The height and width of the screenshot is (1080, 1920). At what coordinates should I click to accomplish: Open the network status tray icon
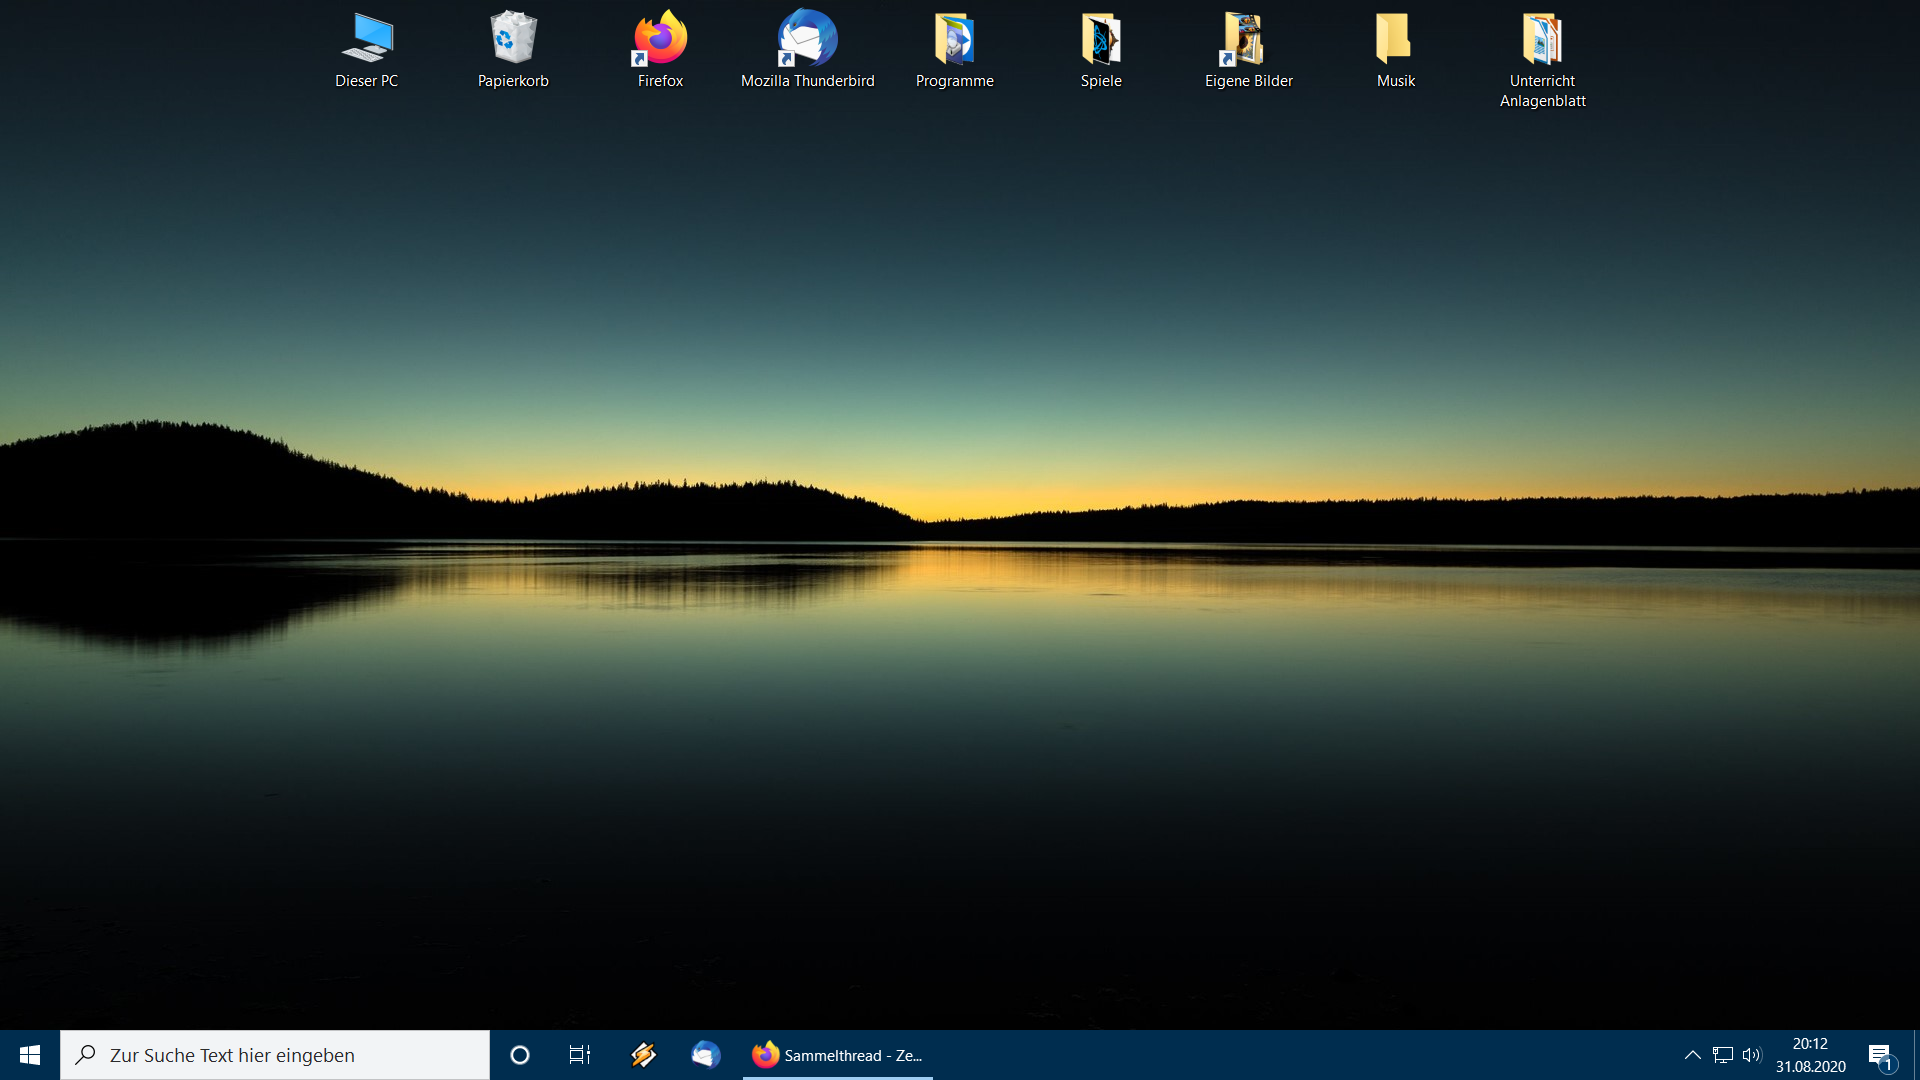pyautogui.click(x=1723, y=1055)
